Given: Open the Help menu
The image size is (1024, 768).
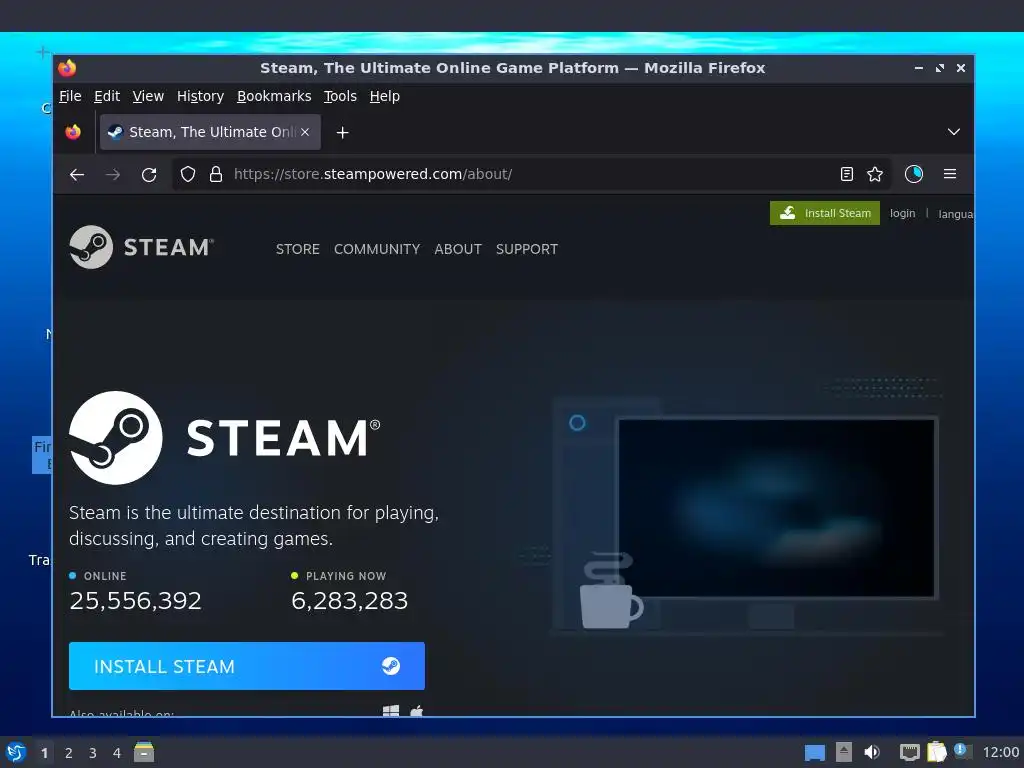Looking at the screenshot, I should (385, 96).
